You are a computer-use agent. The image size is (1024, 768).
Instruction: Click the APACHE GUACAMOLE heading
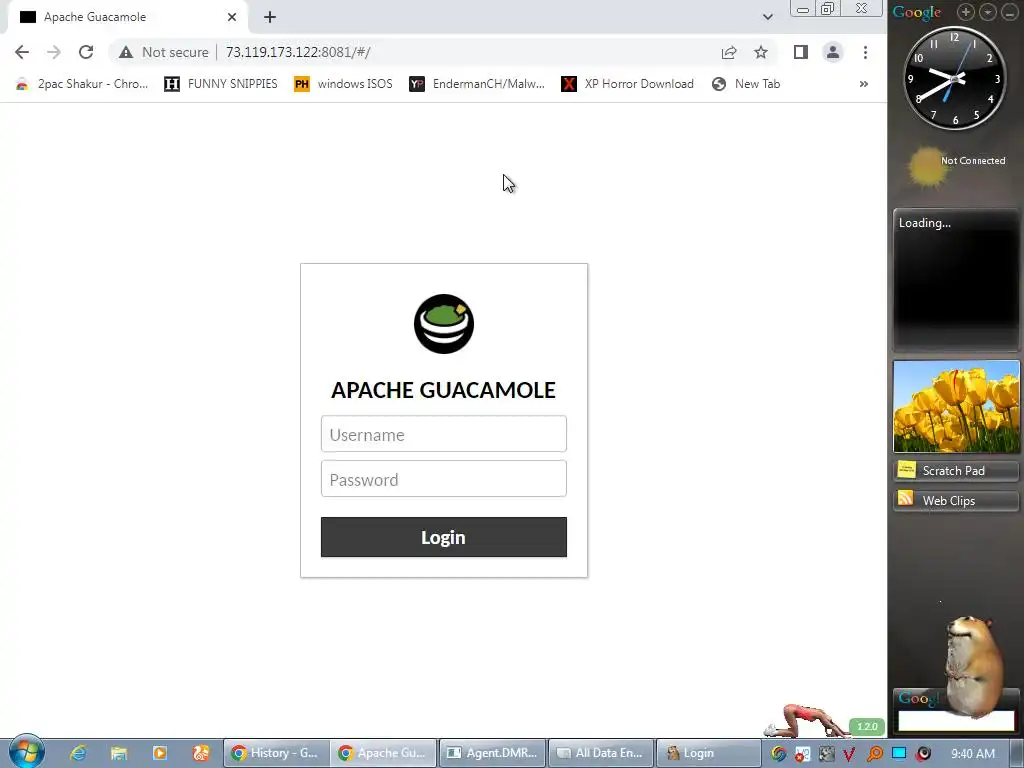pos(443,390)
